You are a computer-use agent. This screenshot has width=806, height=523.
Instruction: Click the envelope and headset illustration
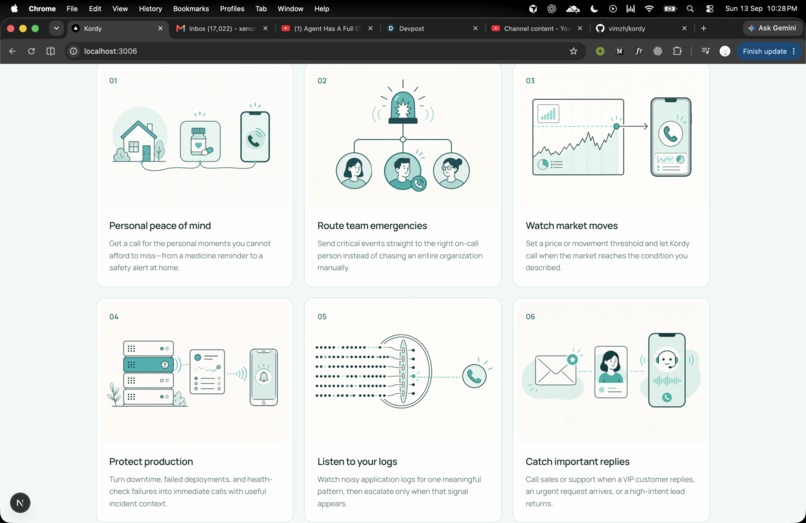coord(611,371)
